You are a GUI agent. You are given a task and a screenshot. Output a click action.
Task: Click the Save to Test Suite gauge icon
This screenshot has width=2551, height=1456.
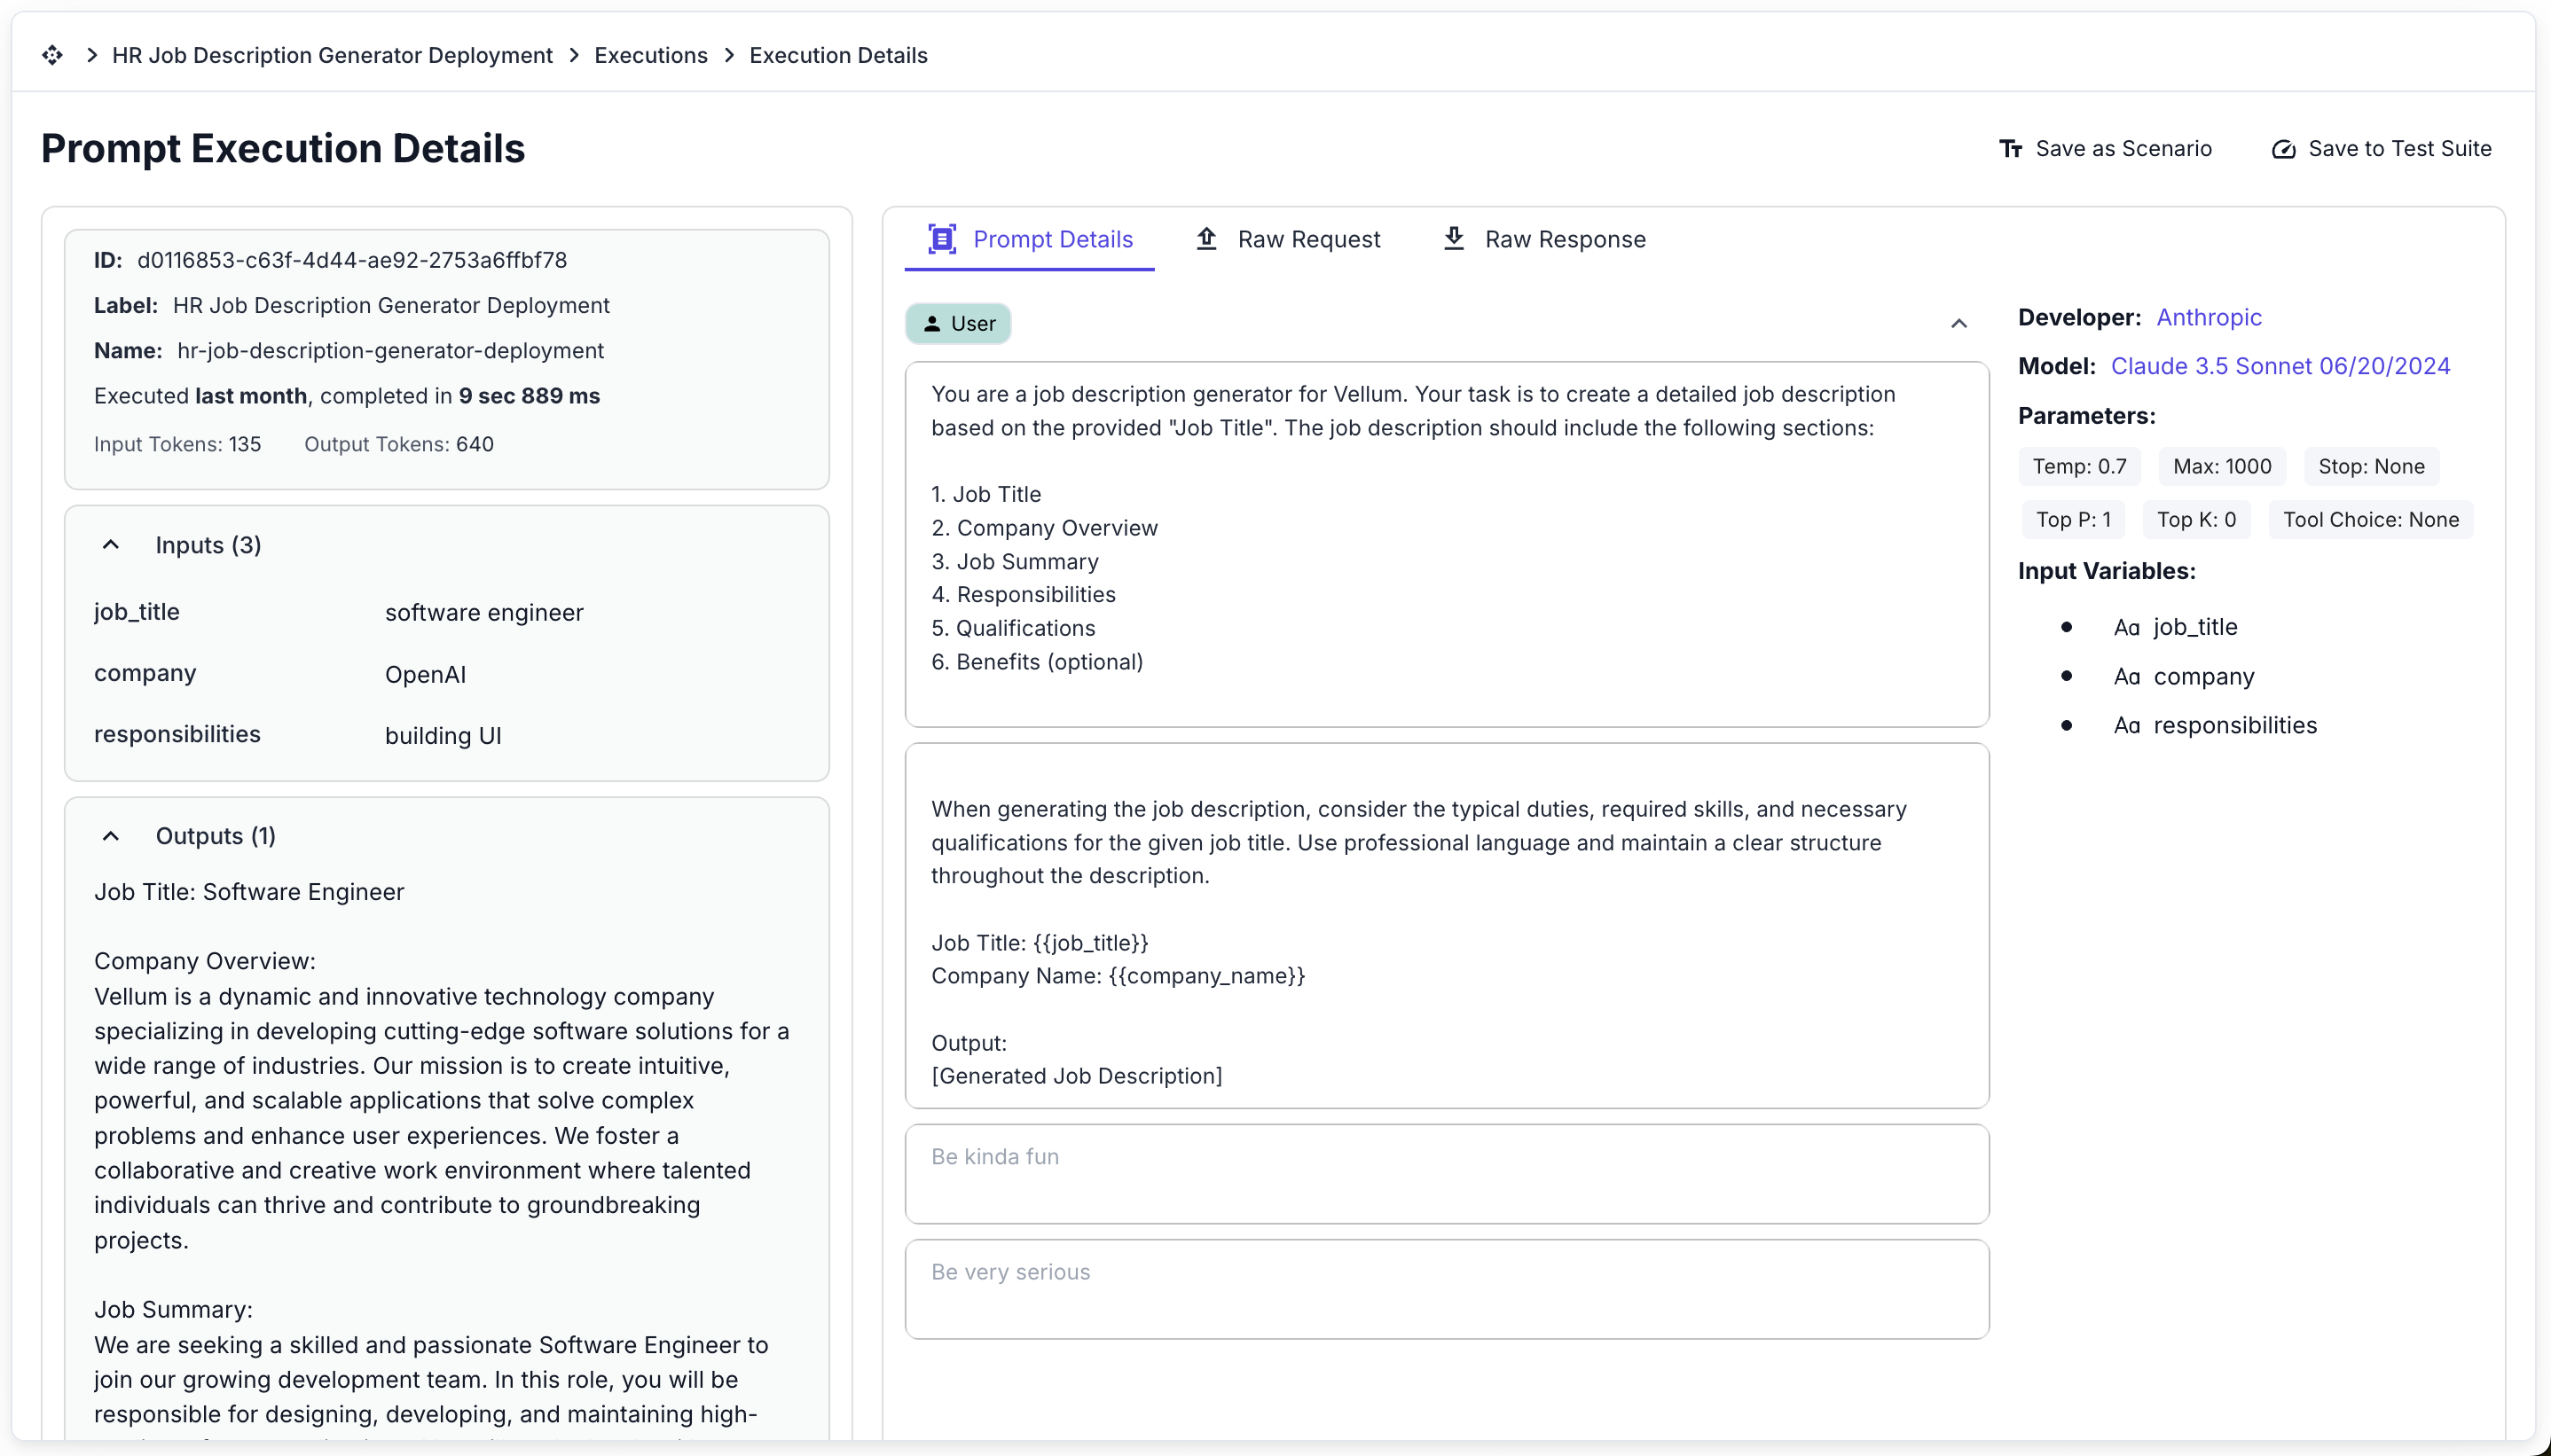2283,149
